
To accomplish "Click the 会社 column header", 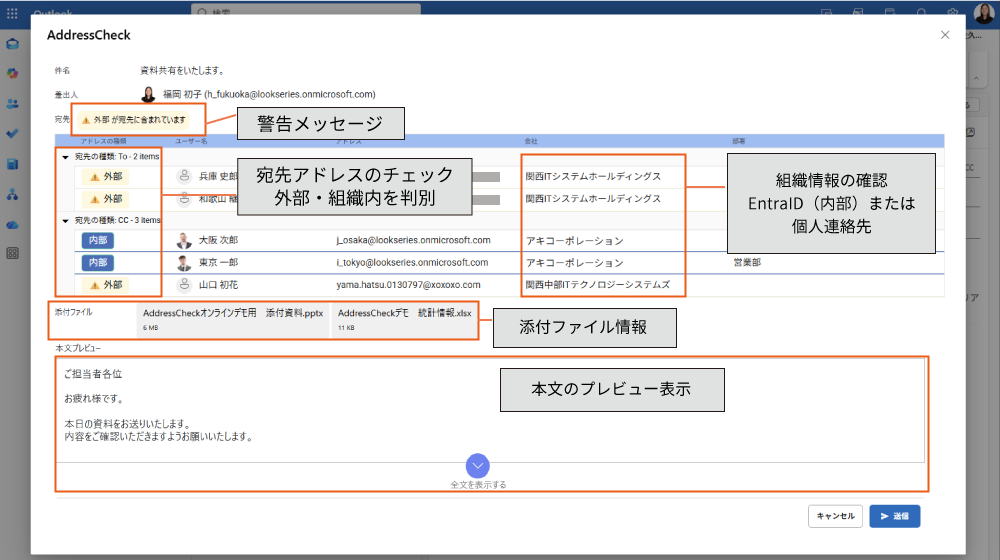I will (x=531, y=141).
